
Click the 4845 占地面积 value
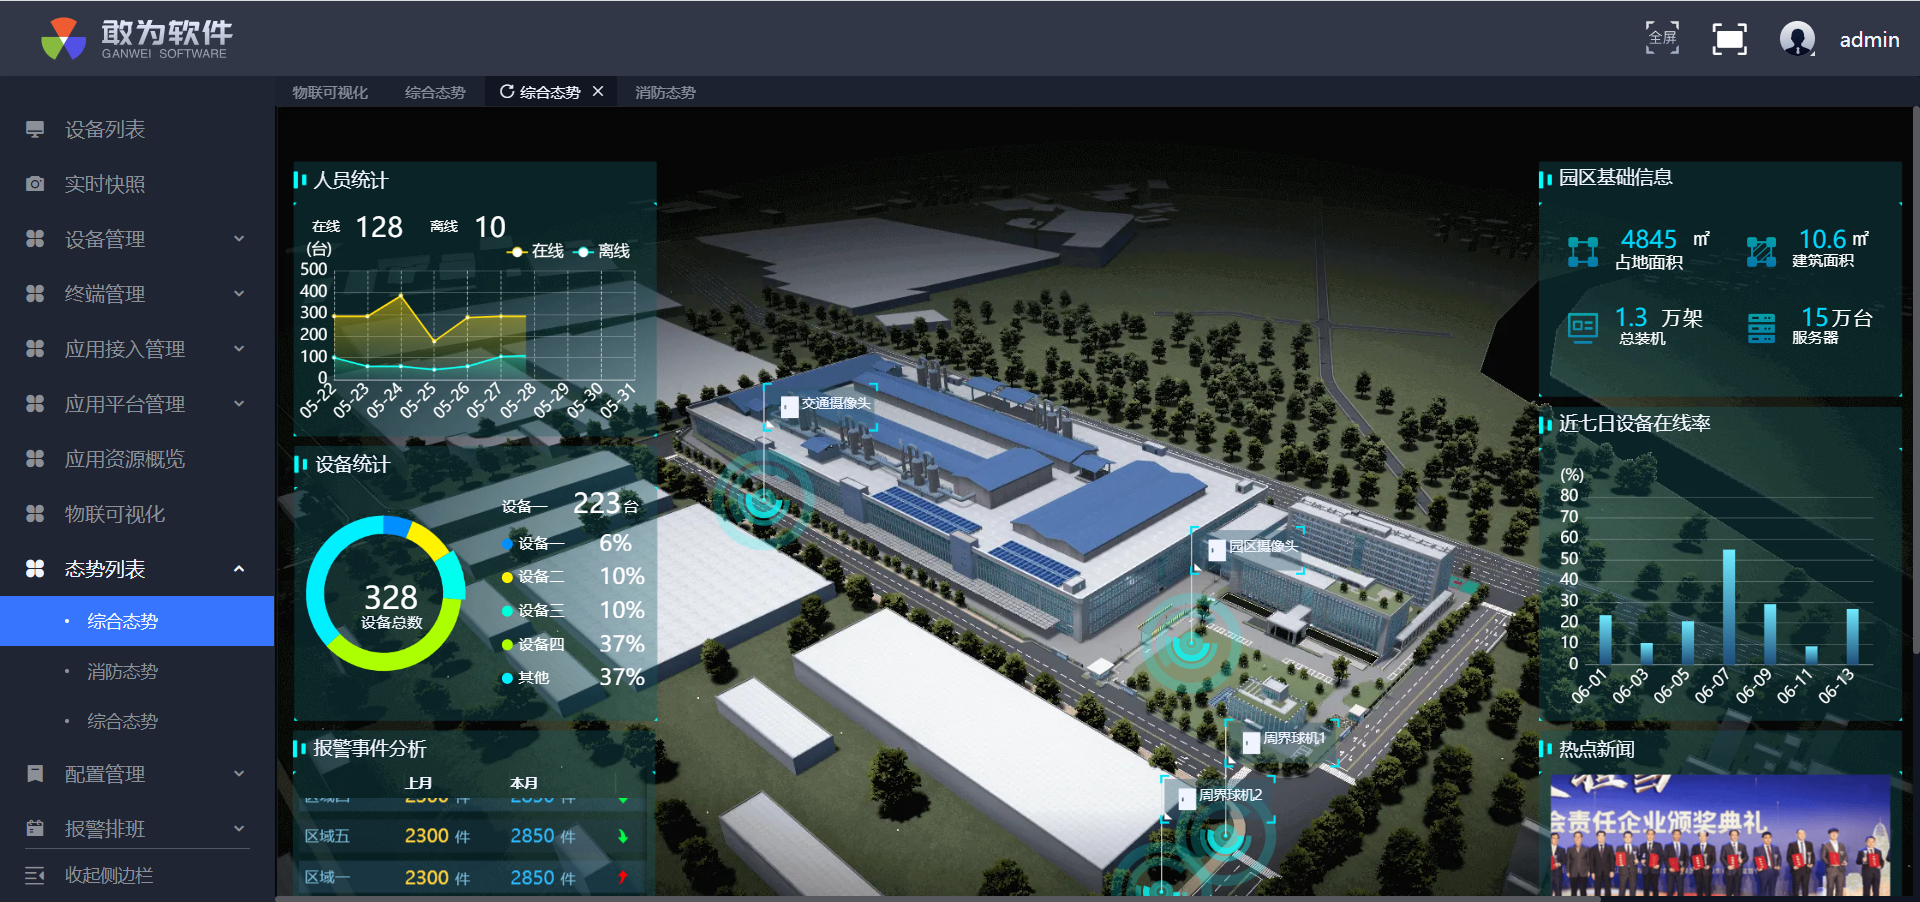1648,239
